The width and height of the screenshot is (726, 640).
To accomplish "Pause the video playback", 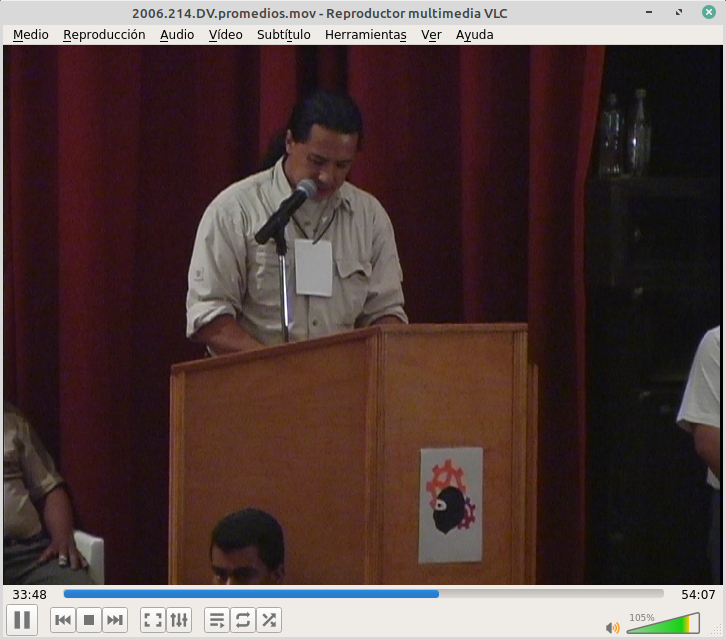I will [22, 620].
